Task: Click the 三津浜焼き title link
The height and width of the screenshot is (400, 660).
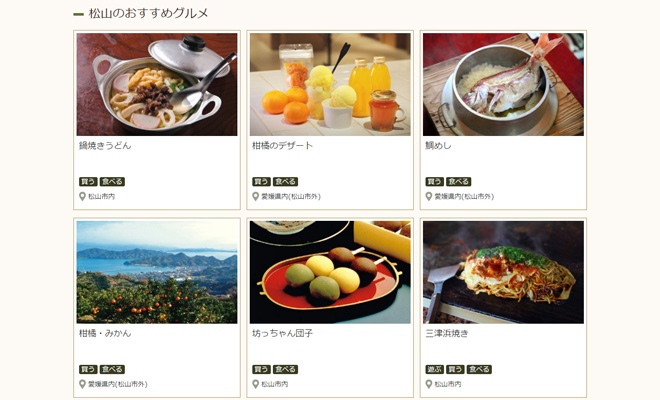Action: tap(447, 333)
